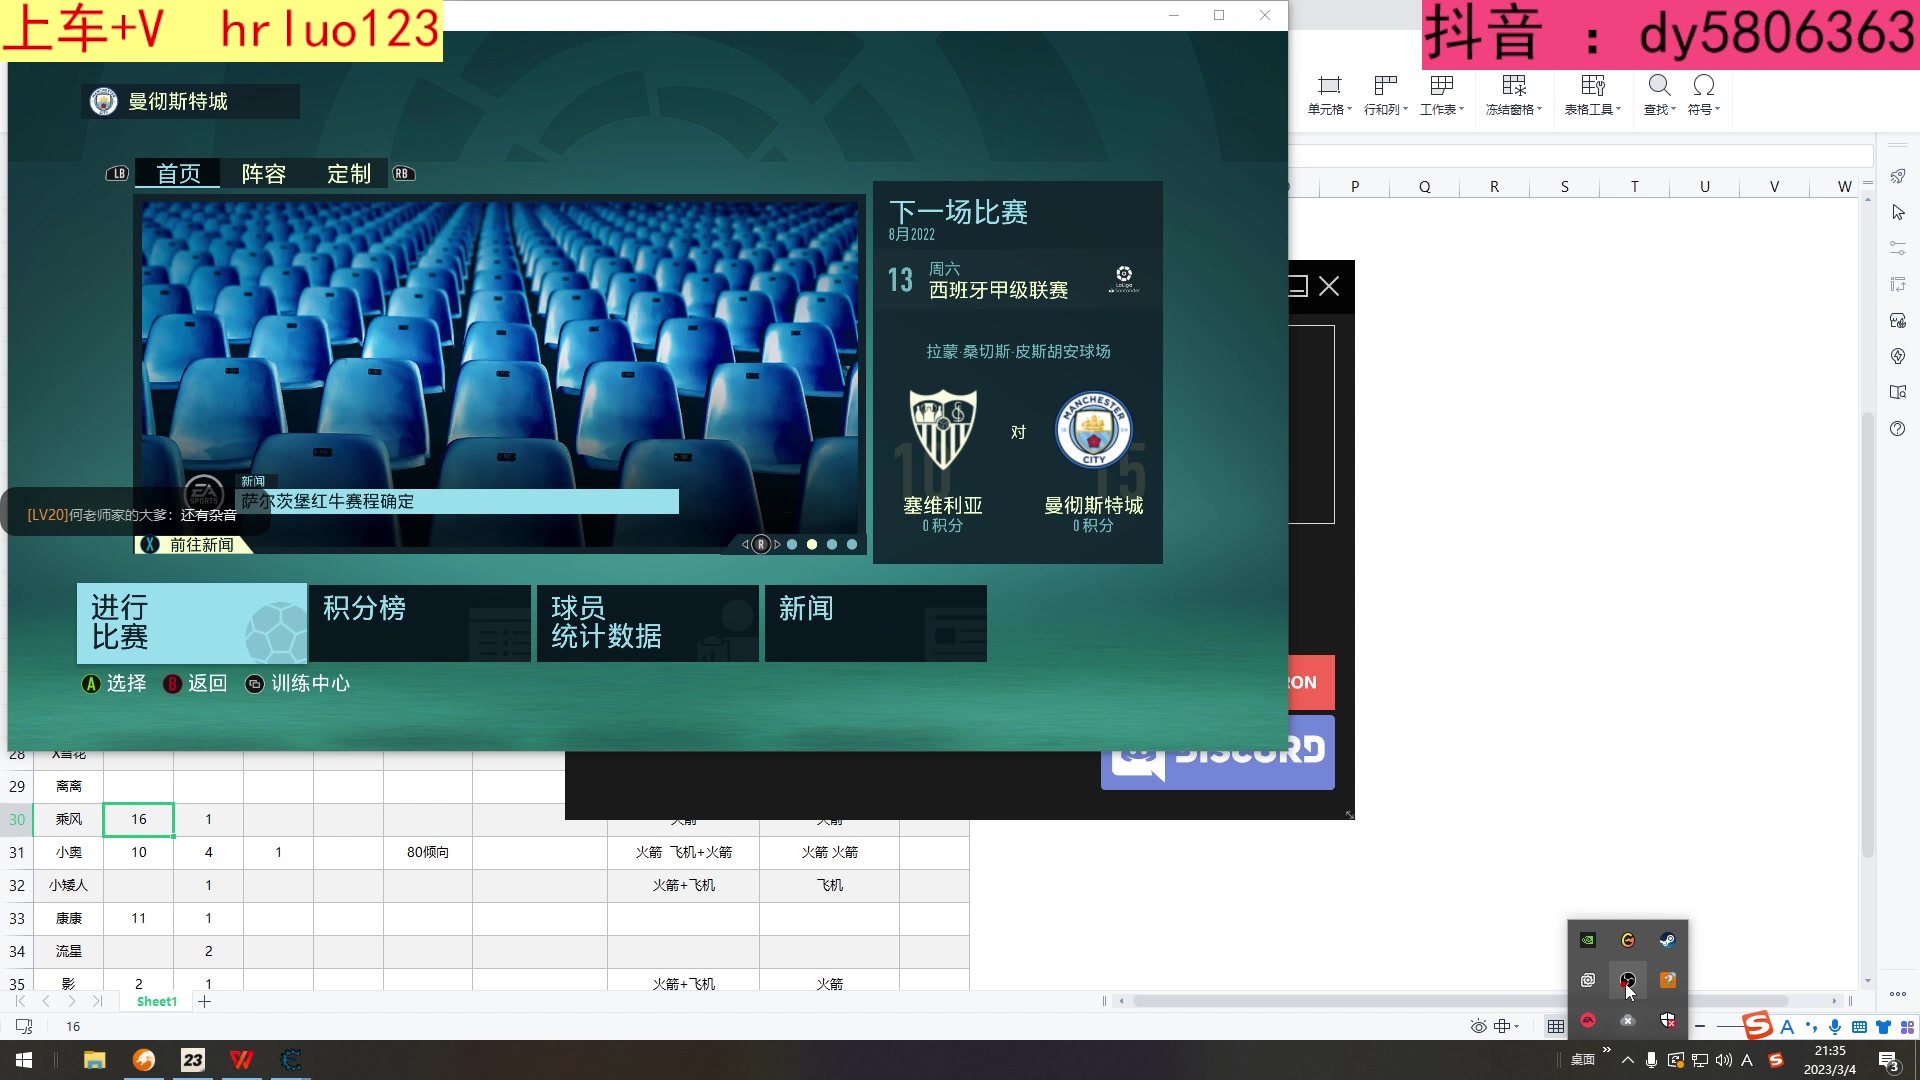Click EA app icon in system tray popup
Screen dimensions: 1920x1080
click(x=1588, y=1020)
